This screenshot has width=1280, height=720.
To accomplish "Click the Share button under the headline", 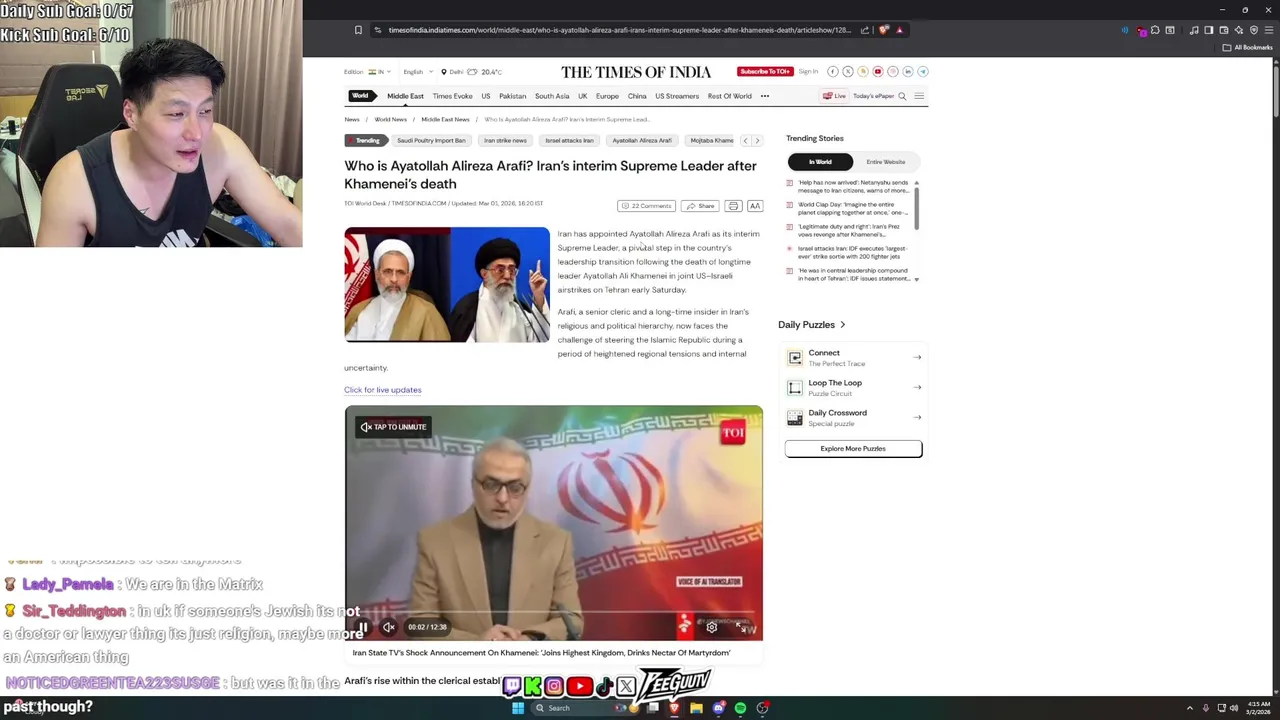I will (700, 206).
